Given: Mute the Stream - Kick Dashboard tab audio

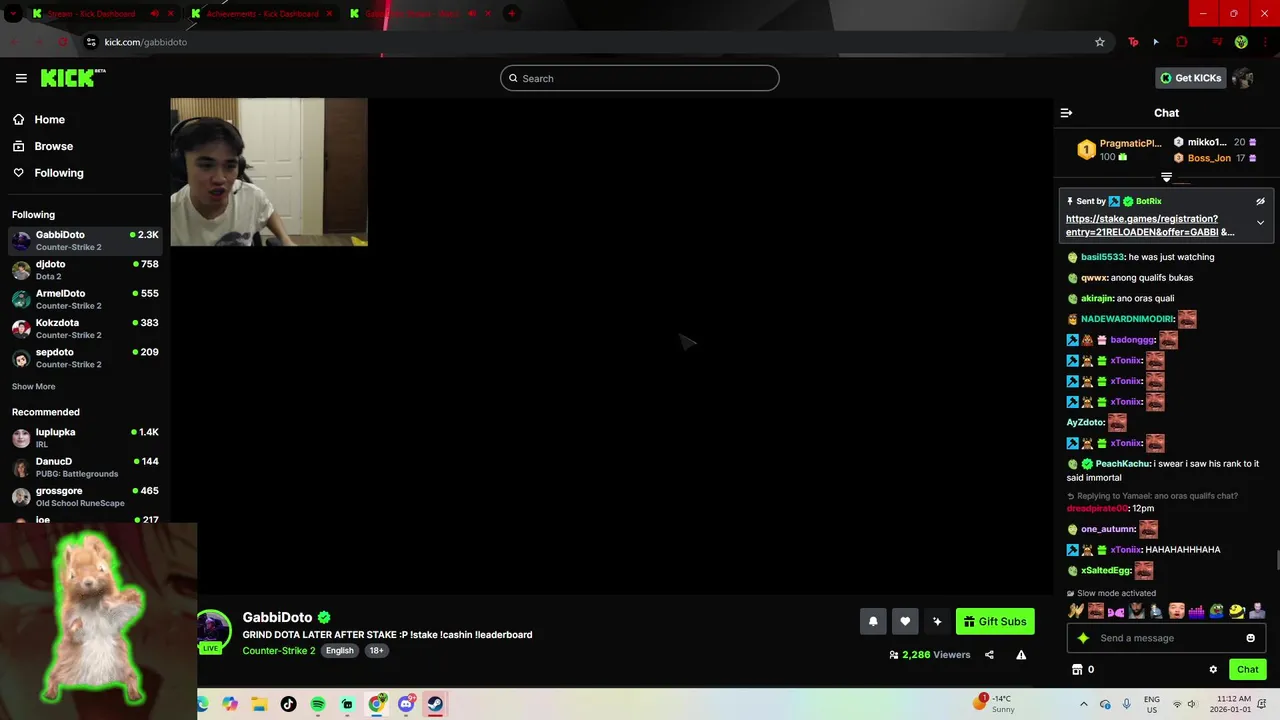Looking at the screenshot, I should (x=154, y=13).
